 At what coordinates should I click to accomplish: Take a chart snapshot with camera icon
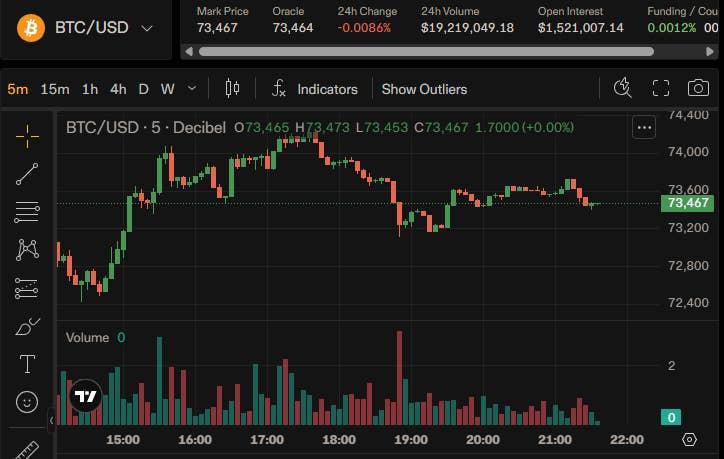[698, 88]
